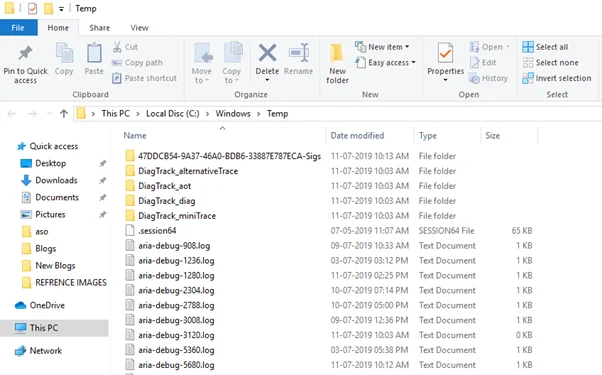Select the .session64 file
602x375 pixels.
click(x=150, y=231)
